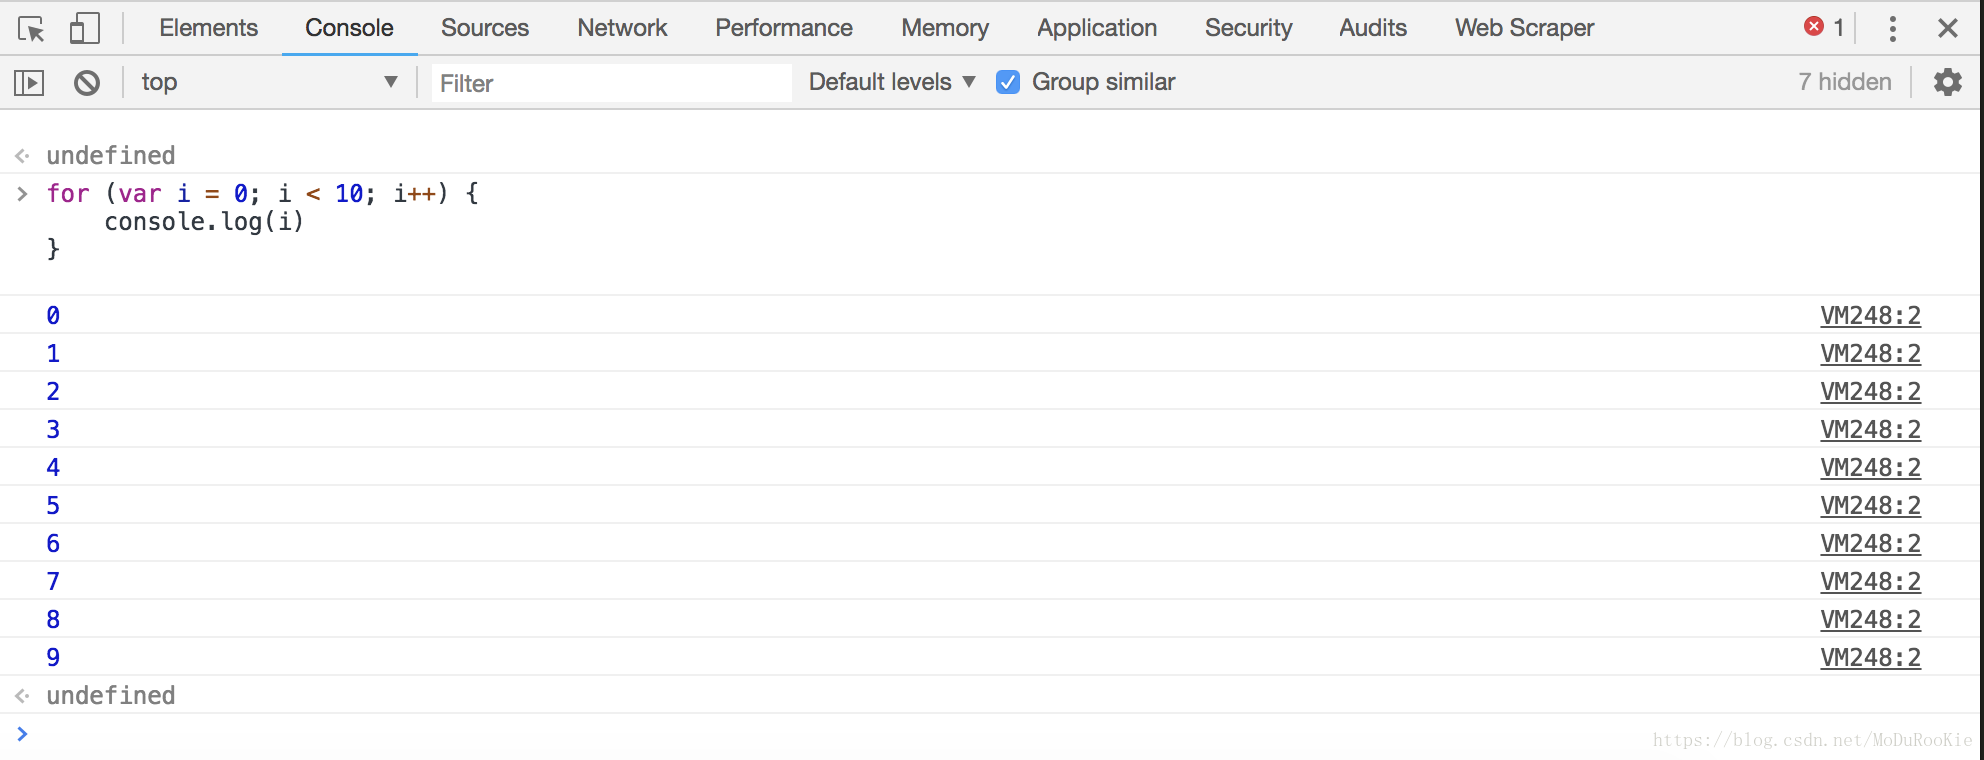The image size is (1984, 760).
Task: Activate the inspect element picker icon
Action: (x=31, y=28)
